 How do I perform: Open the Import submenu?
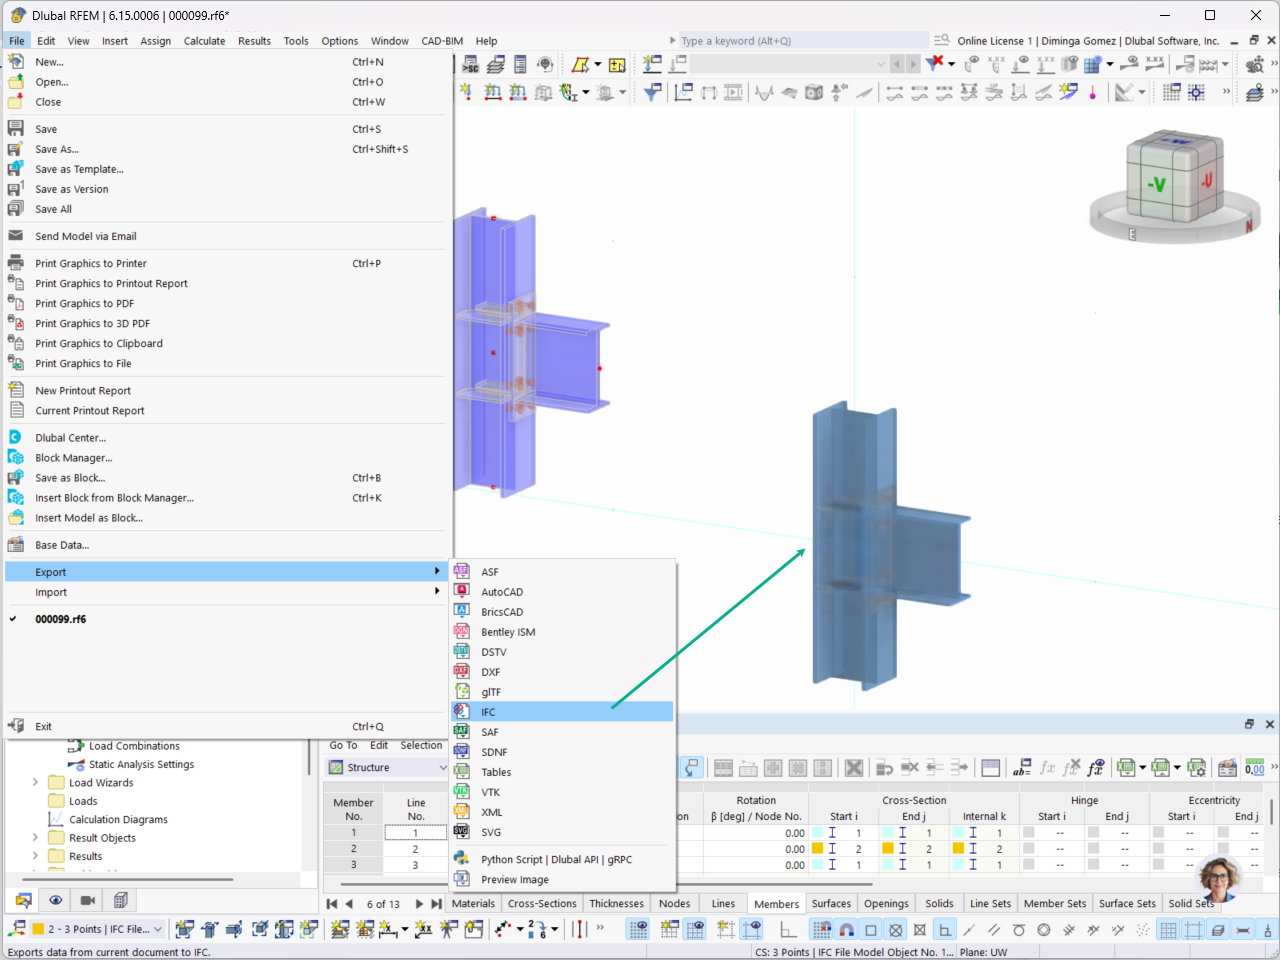(x=225, y=592)
